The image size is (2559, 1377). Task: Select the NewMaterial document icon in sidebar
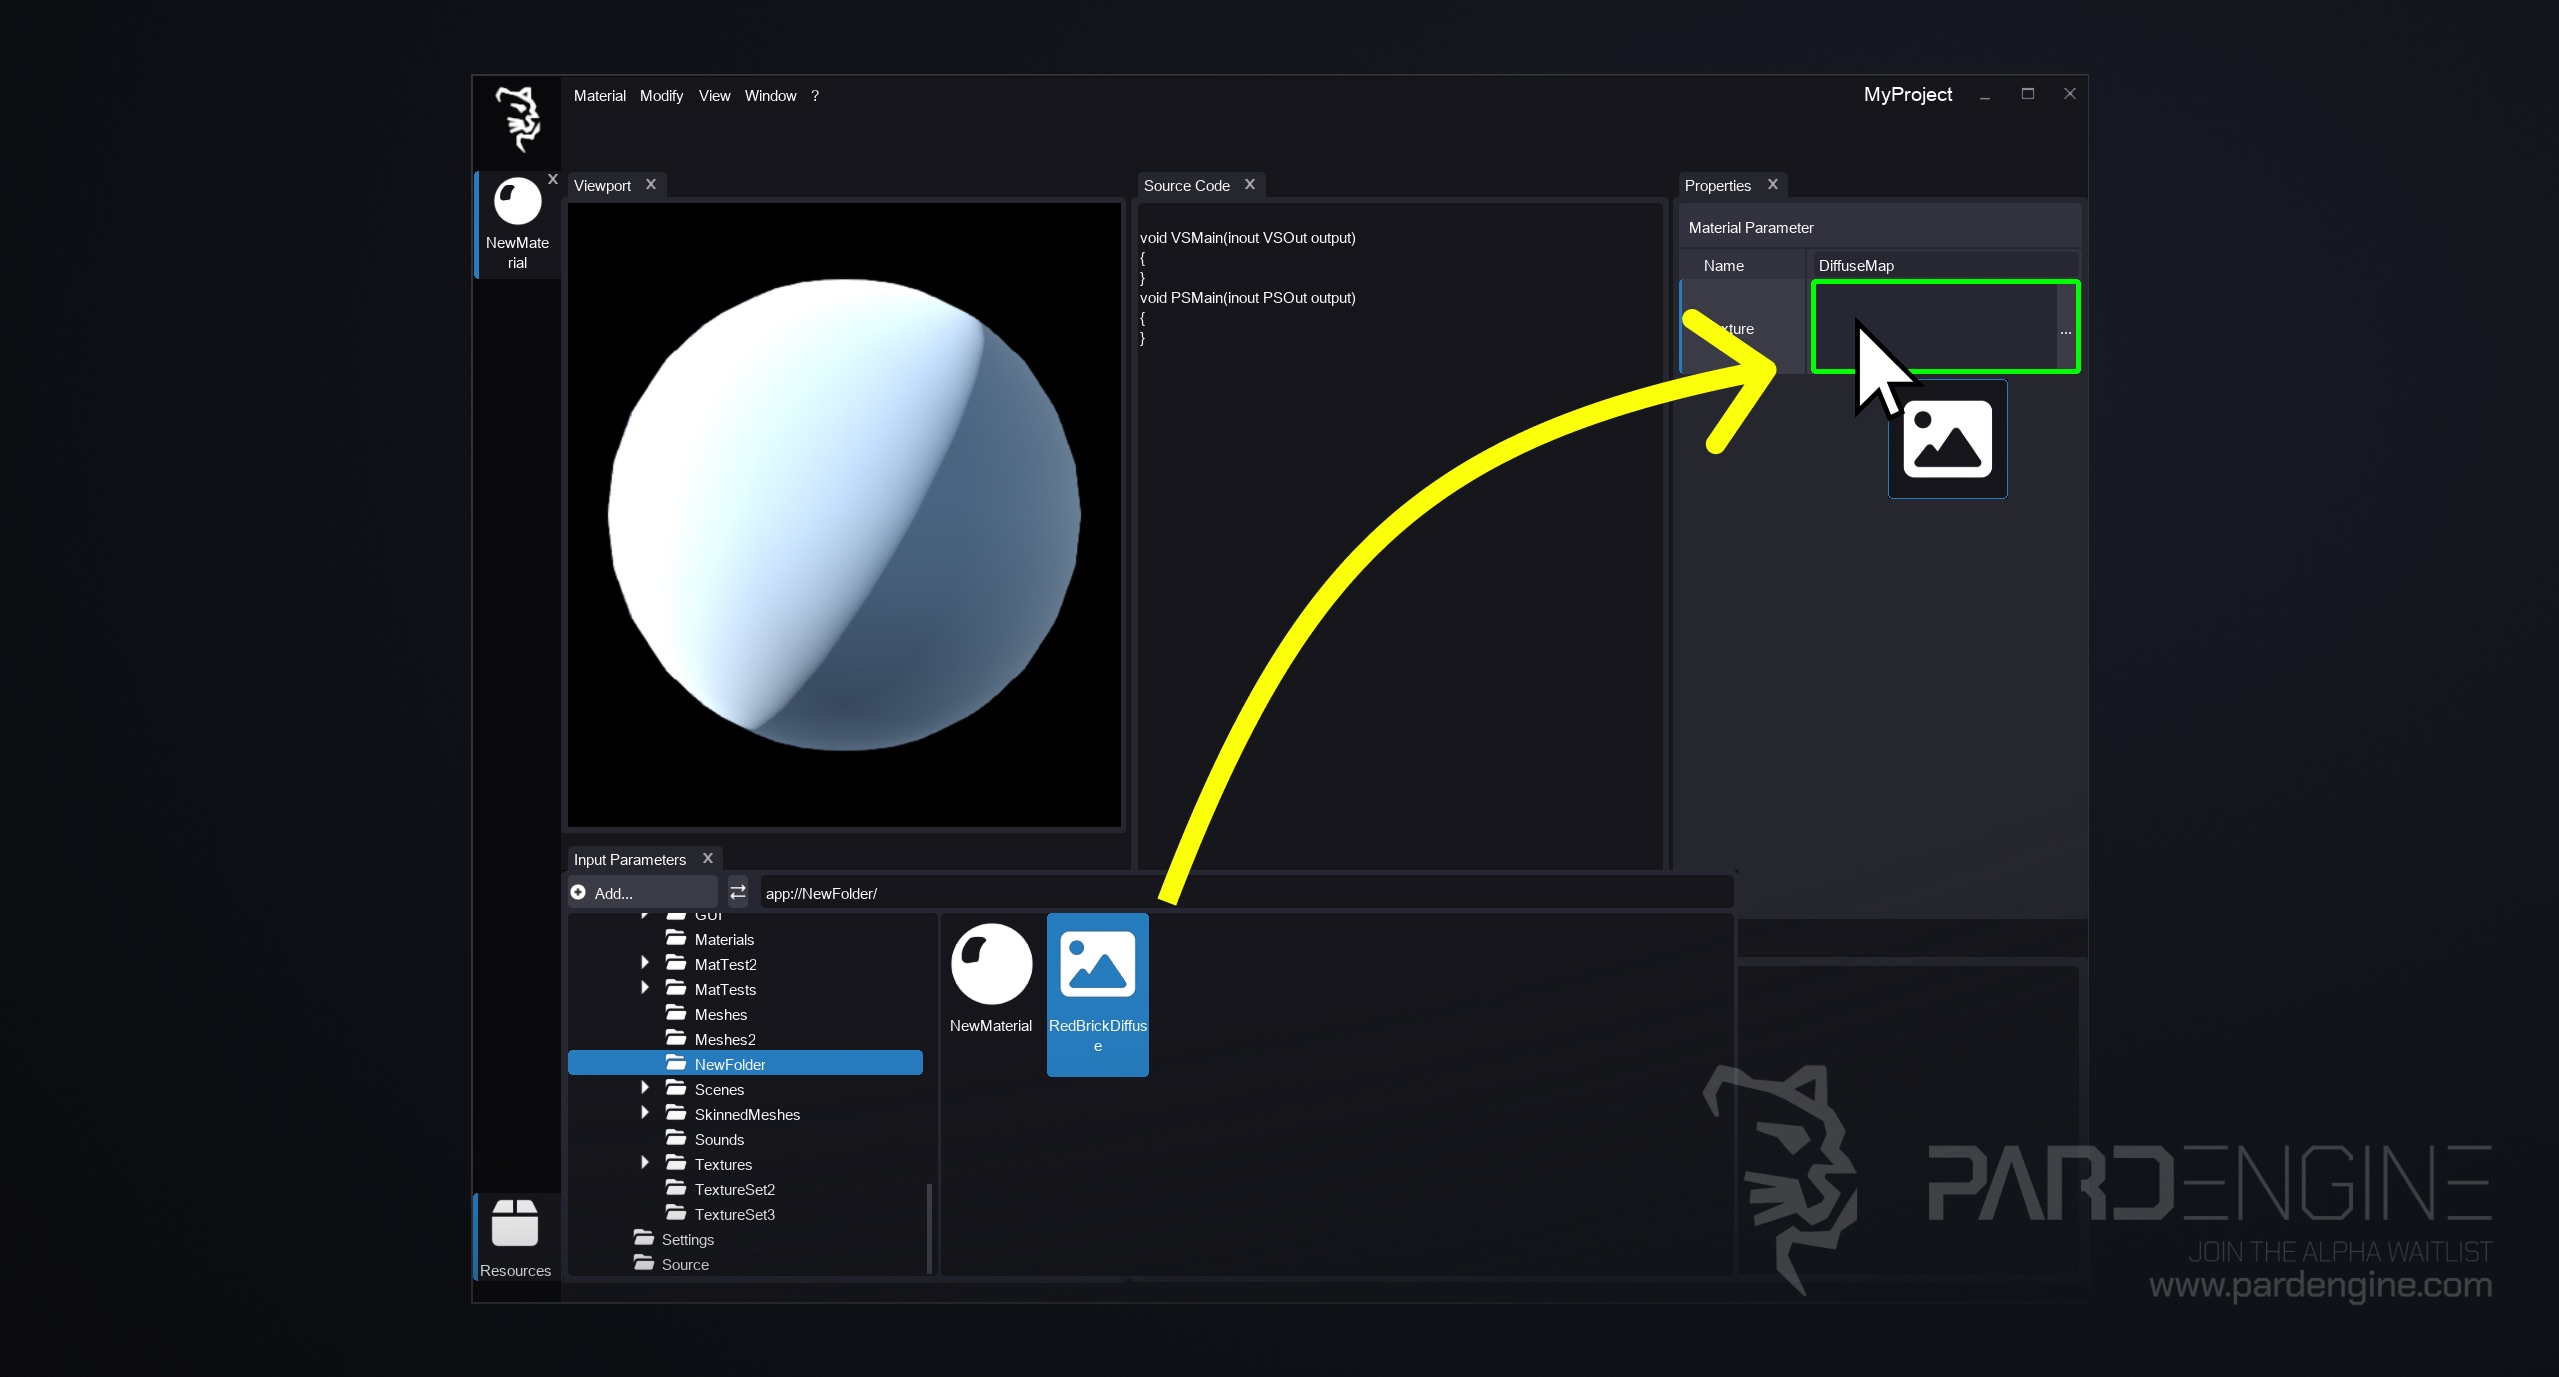[517, 203]
